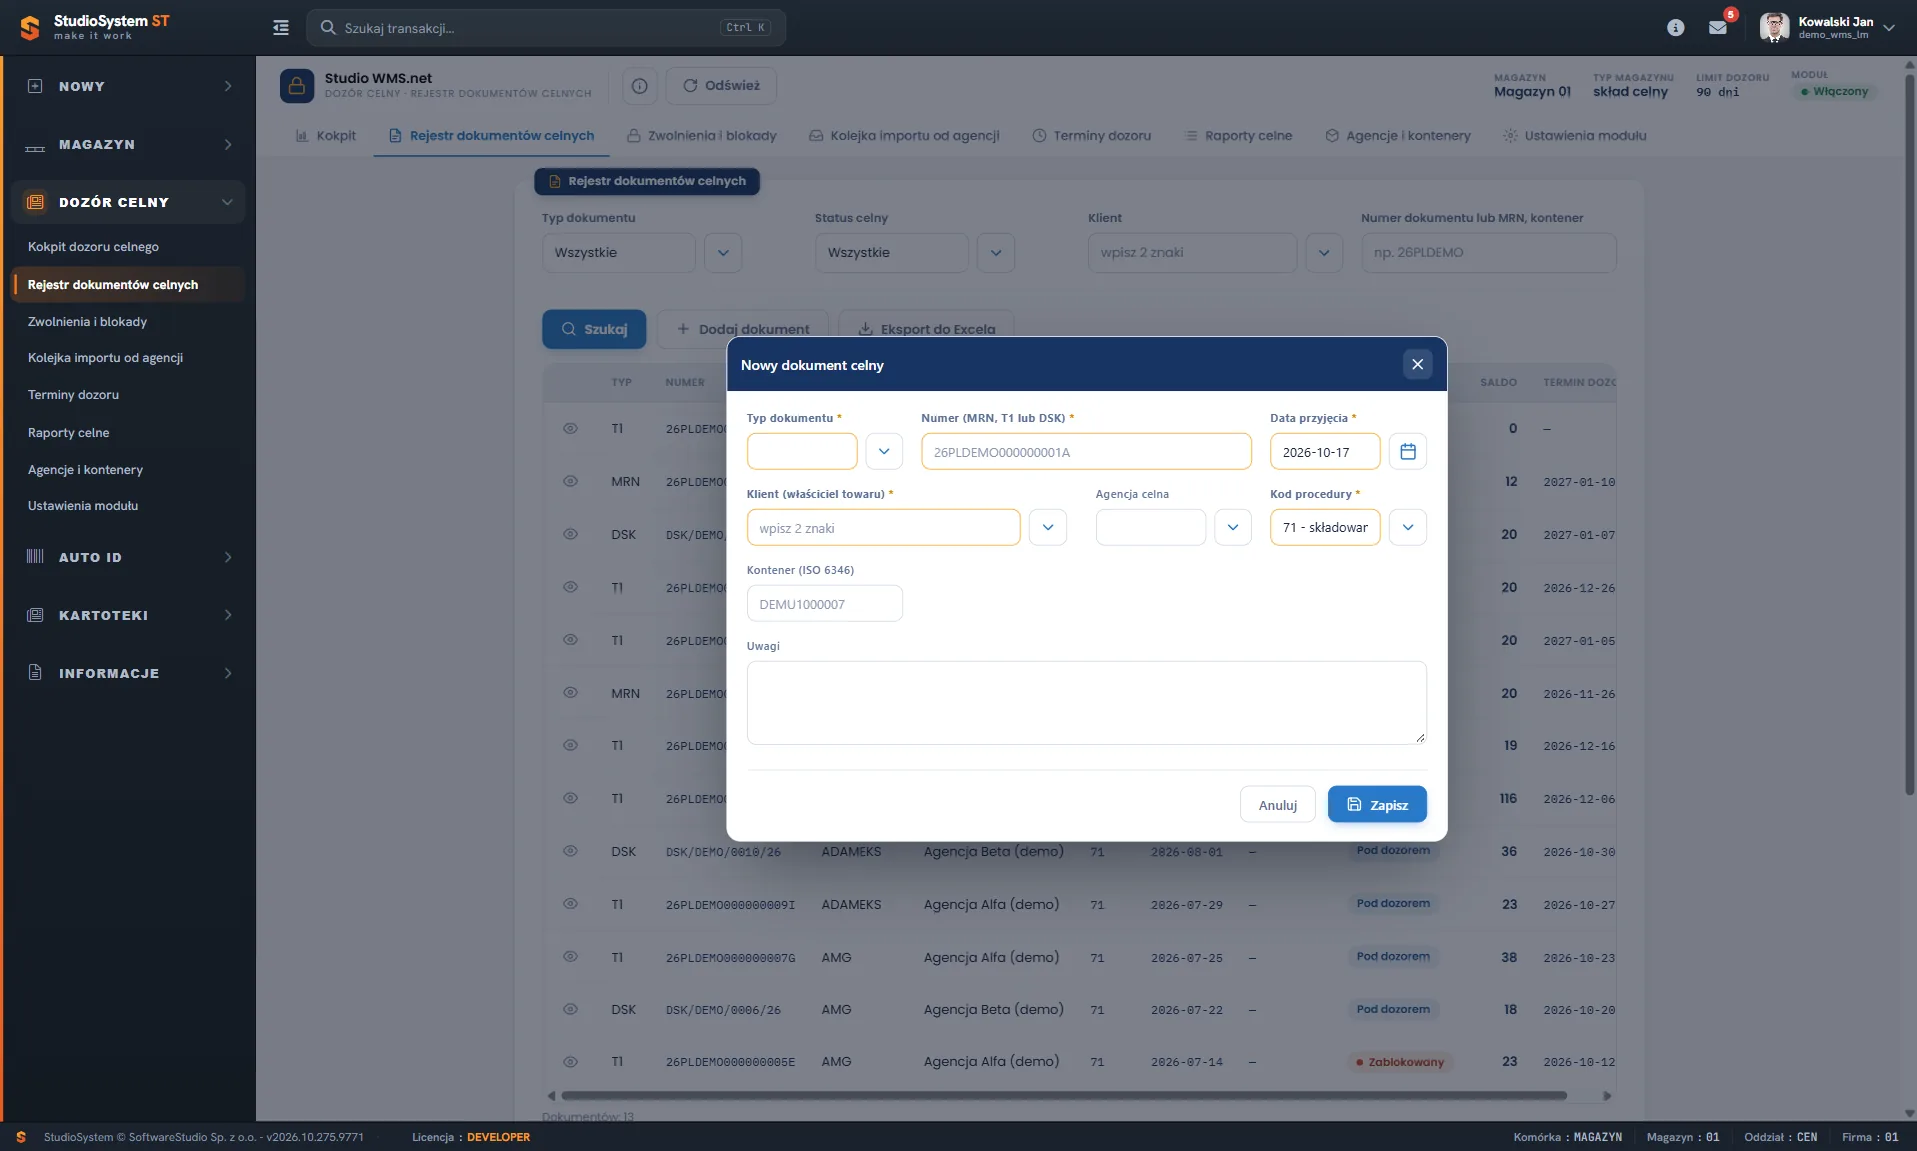Image resolution: width=1917 pixels, height=1151 pixels.
Task: Click the lock icon next to Studio WMS.net
Action: coord(297,86)
